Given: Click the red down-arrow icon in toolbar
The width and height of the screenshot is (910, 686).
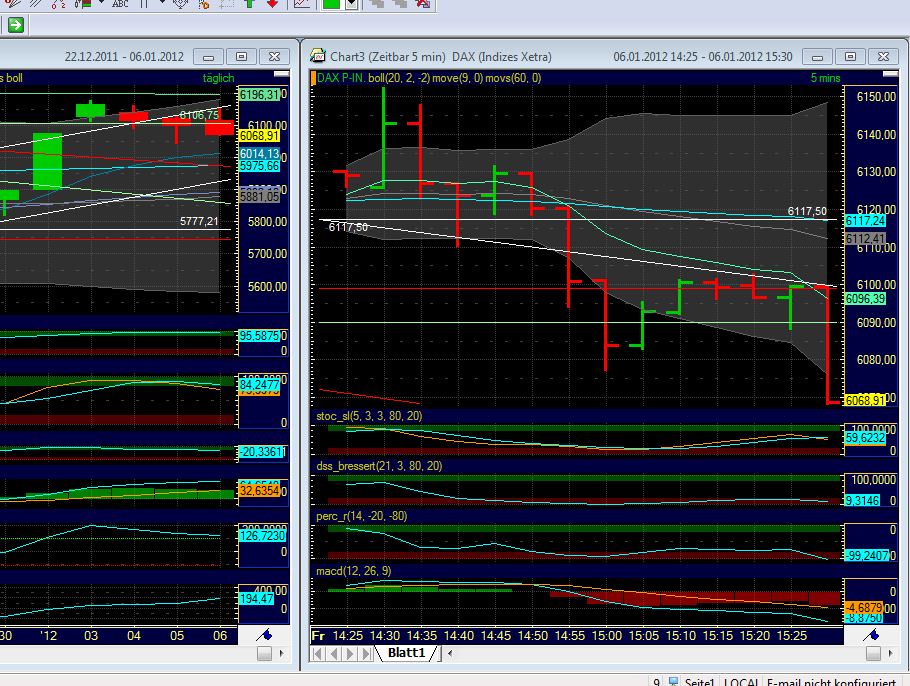Looking at the screenshot, I should 271,4.
